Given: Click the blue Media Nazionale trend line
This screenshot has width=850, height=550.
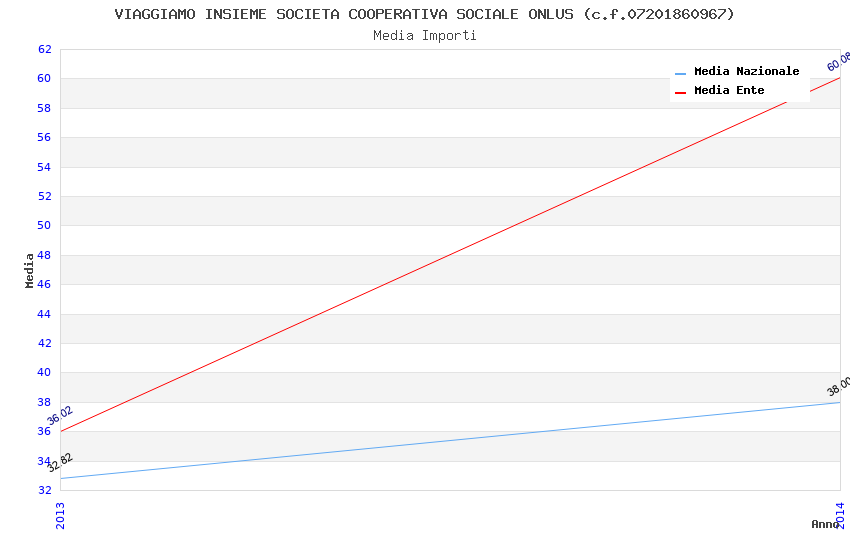Looking at the screenshot, I should (450, 441).
